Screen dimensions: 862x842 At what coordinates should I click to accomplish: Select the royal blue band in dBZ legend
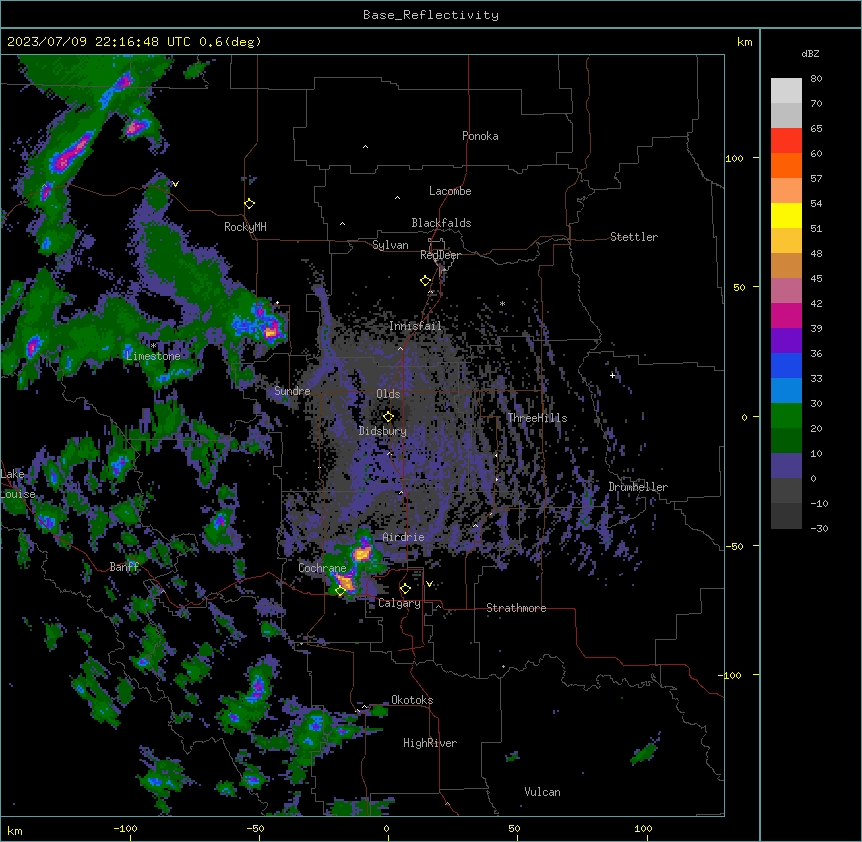pyautogui.click(x=786, y=365)
